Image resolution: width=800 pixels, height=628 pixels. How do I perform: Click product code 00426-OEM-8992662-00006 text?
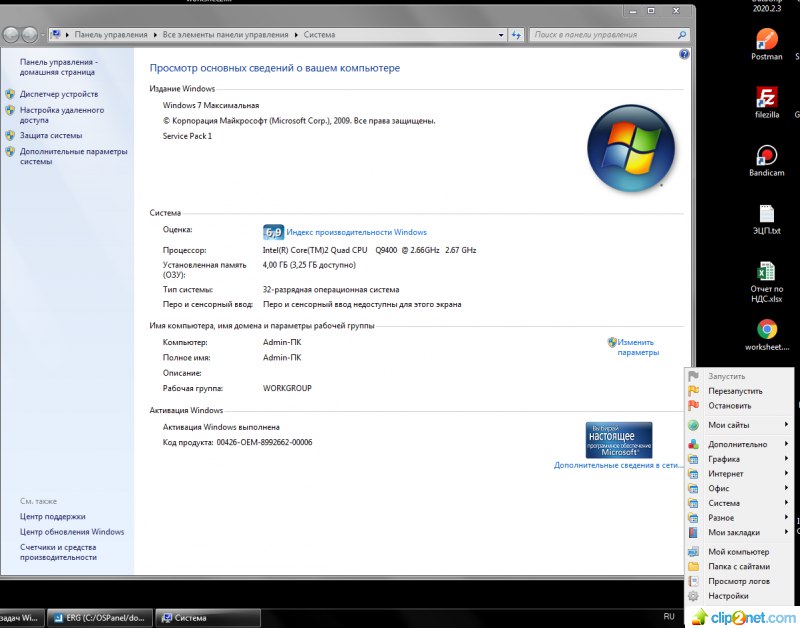pyautogui.click(x=264, y=442)
